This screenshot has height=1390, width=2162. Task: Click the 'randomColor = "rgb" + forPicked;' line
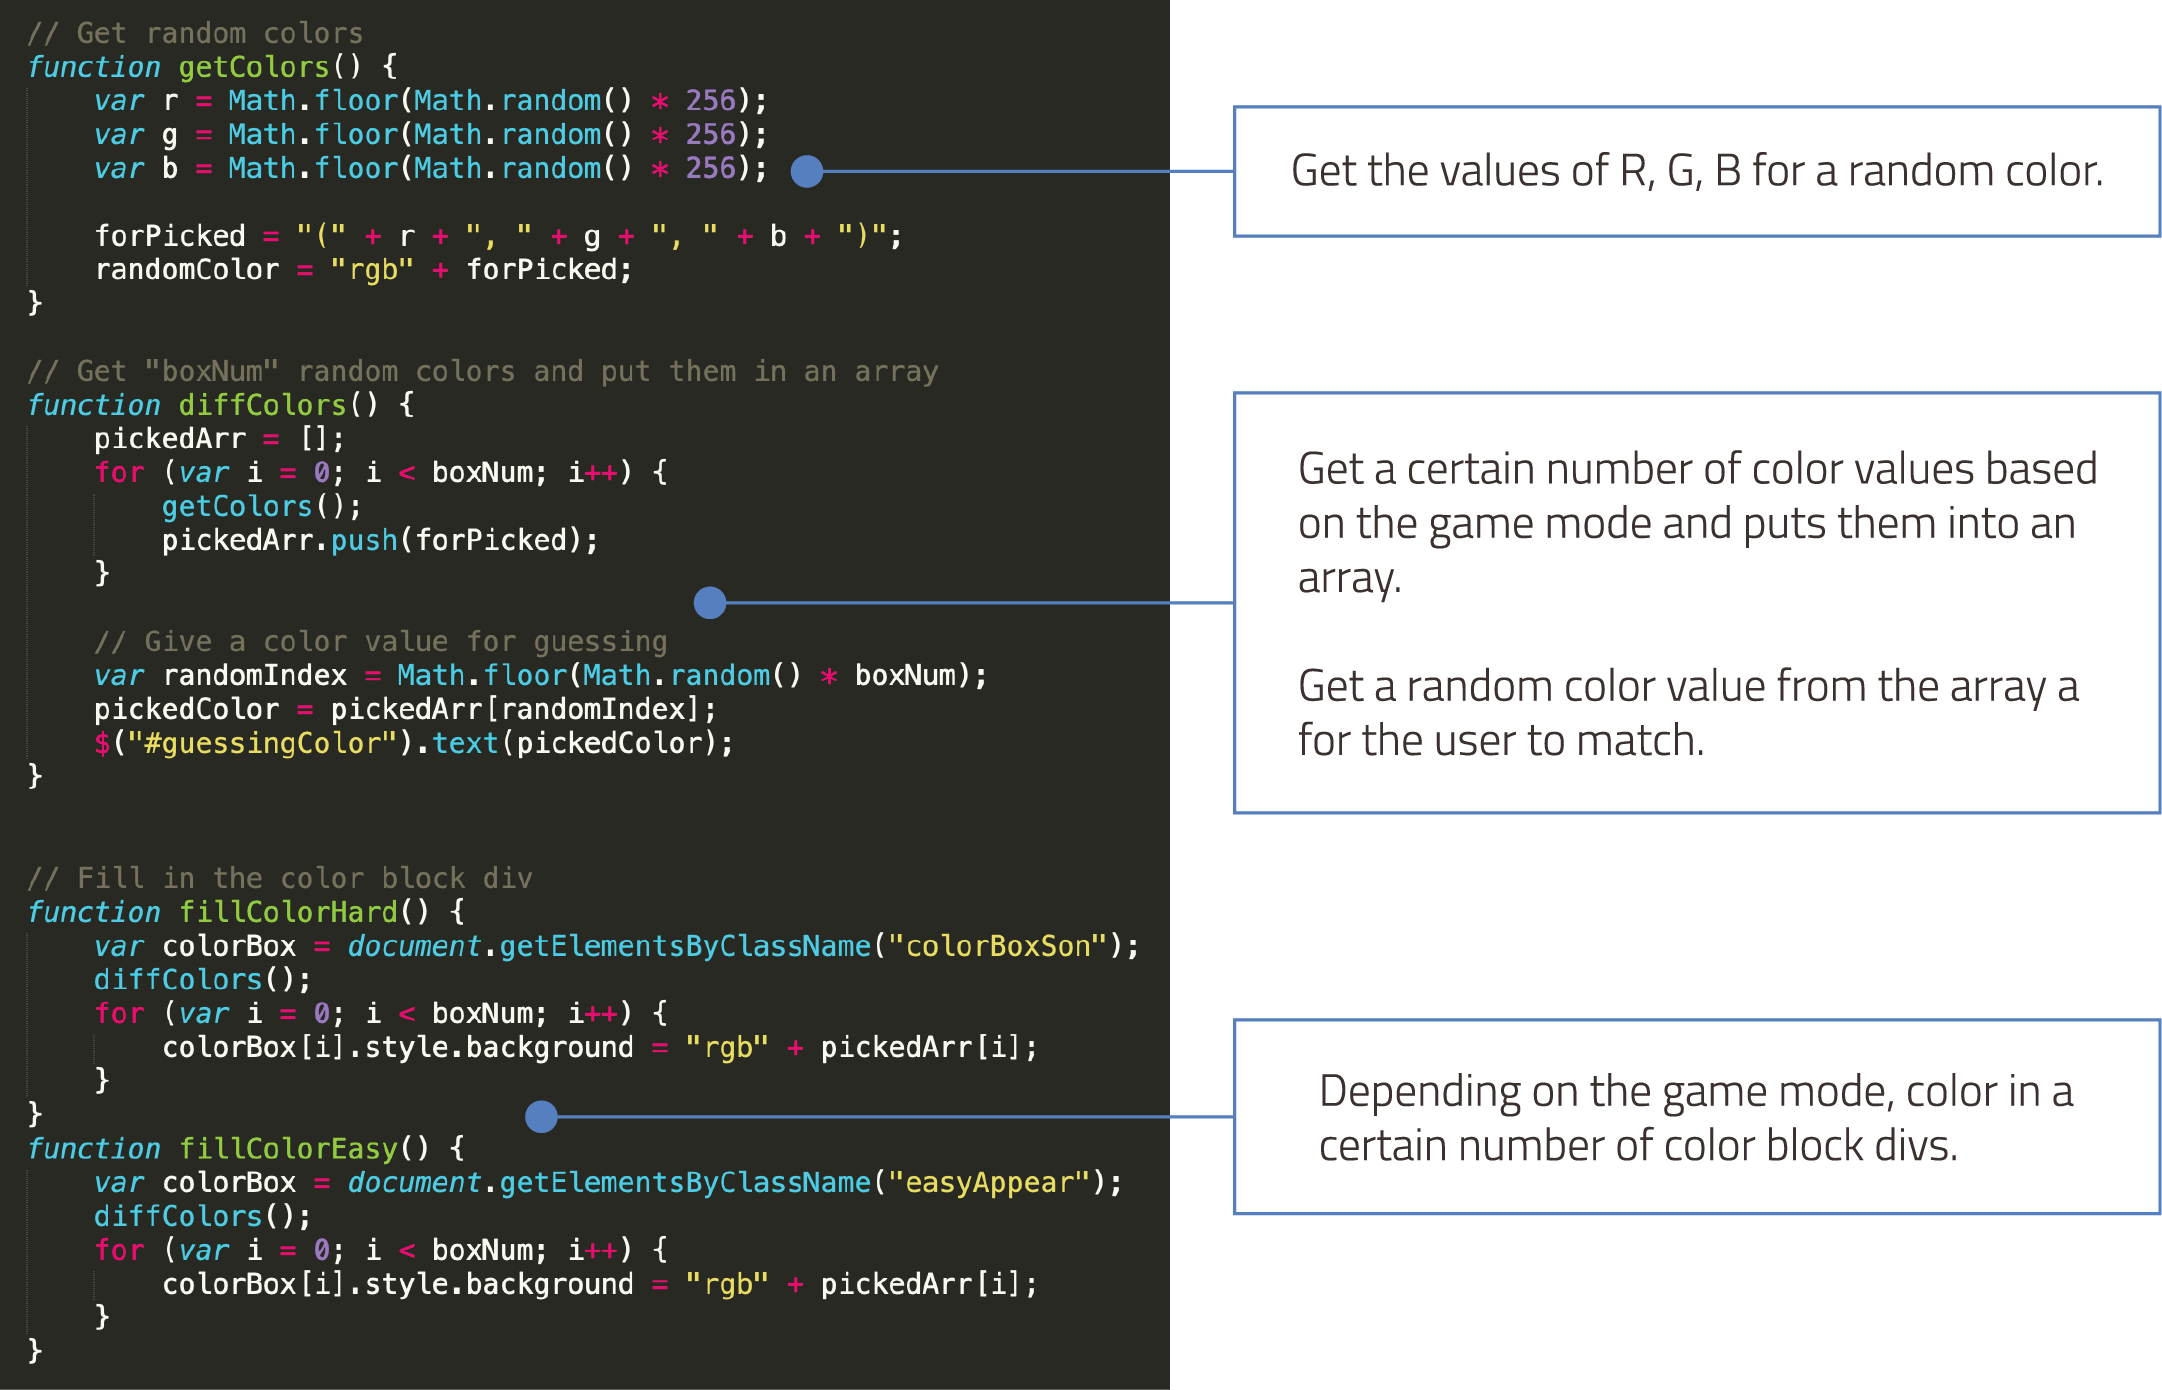pyautogui.click(x=364, y=270)
